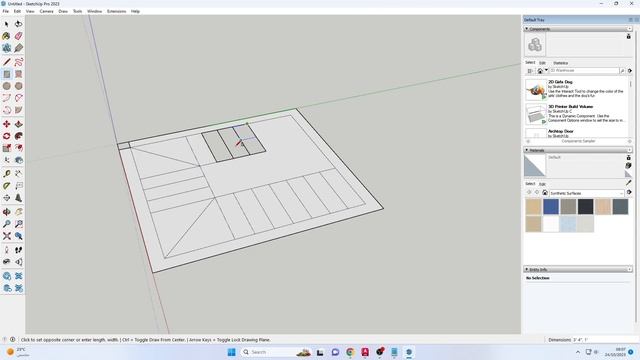The image size is (640, 360).
Task: Open components navigation dropdown arrow beside home icon
Action: point(546,71)
